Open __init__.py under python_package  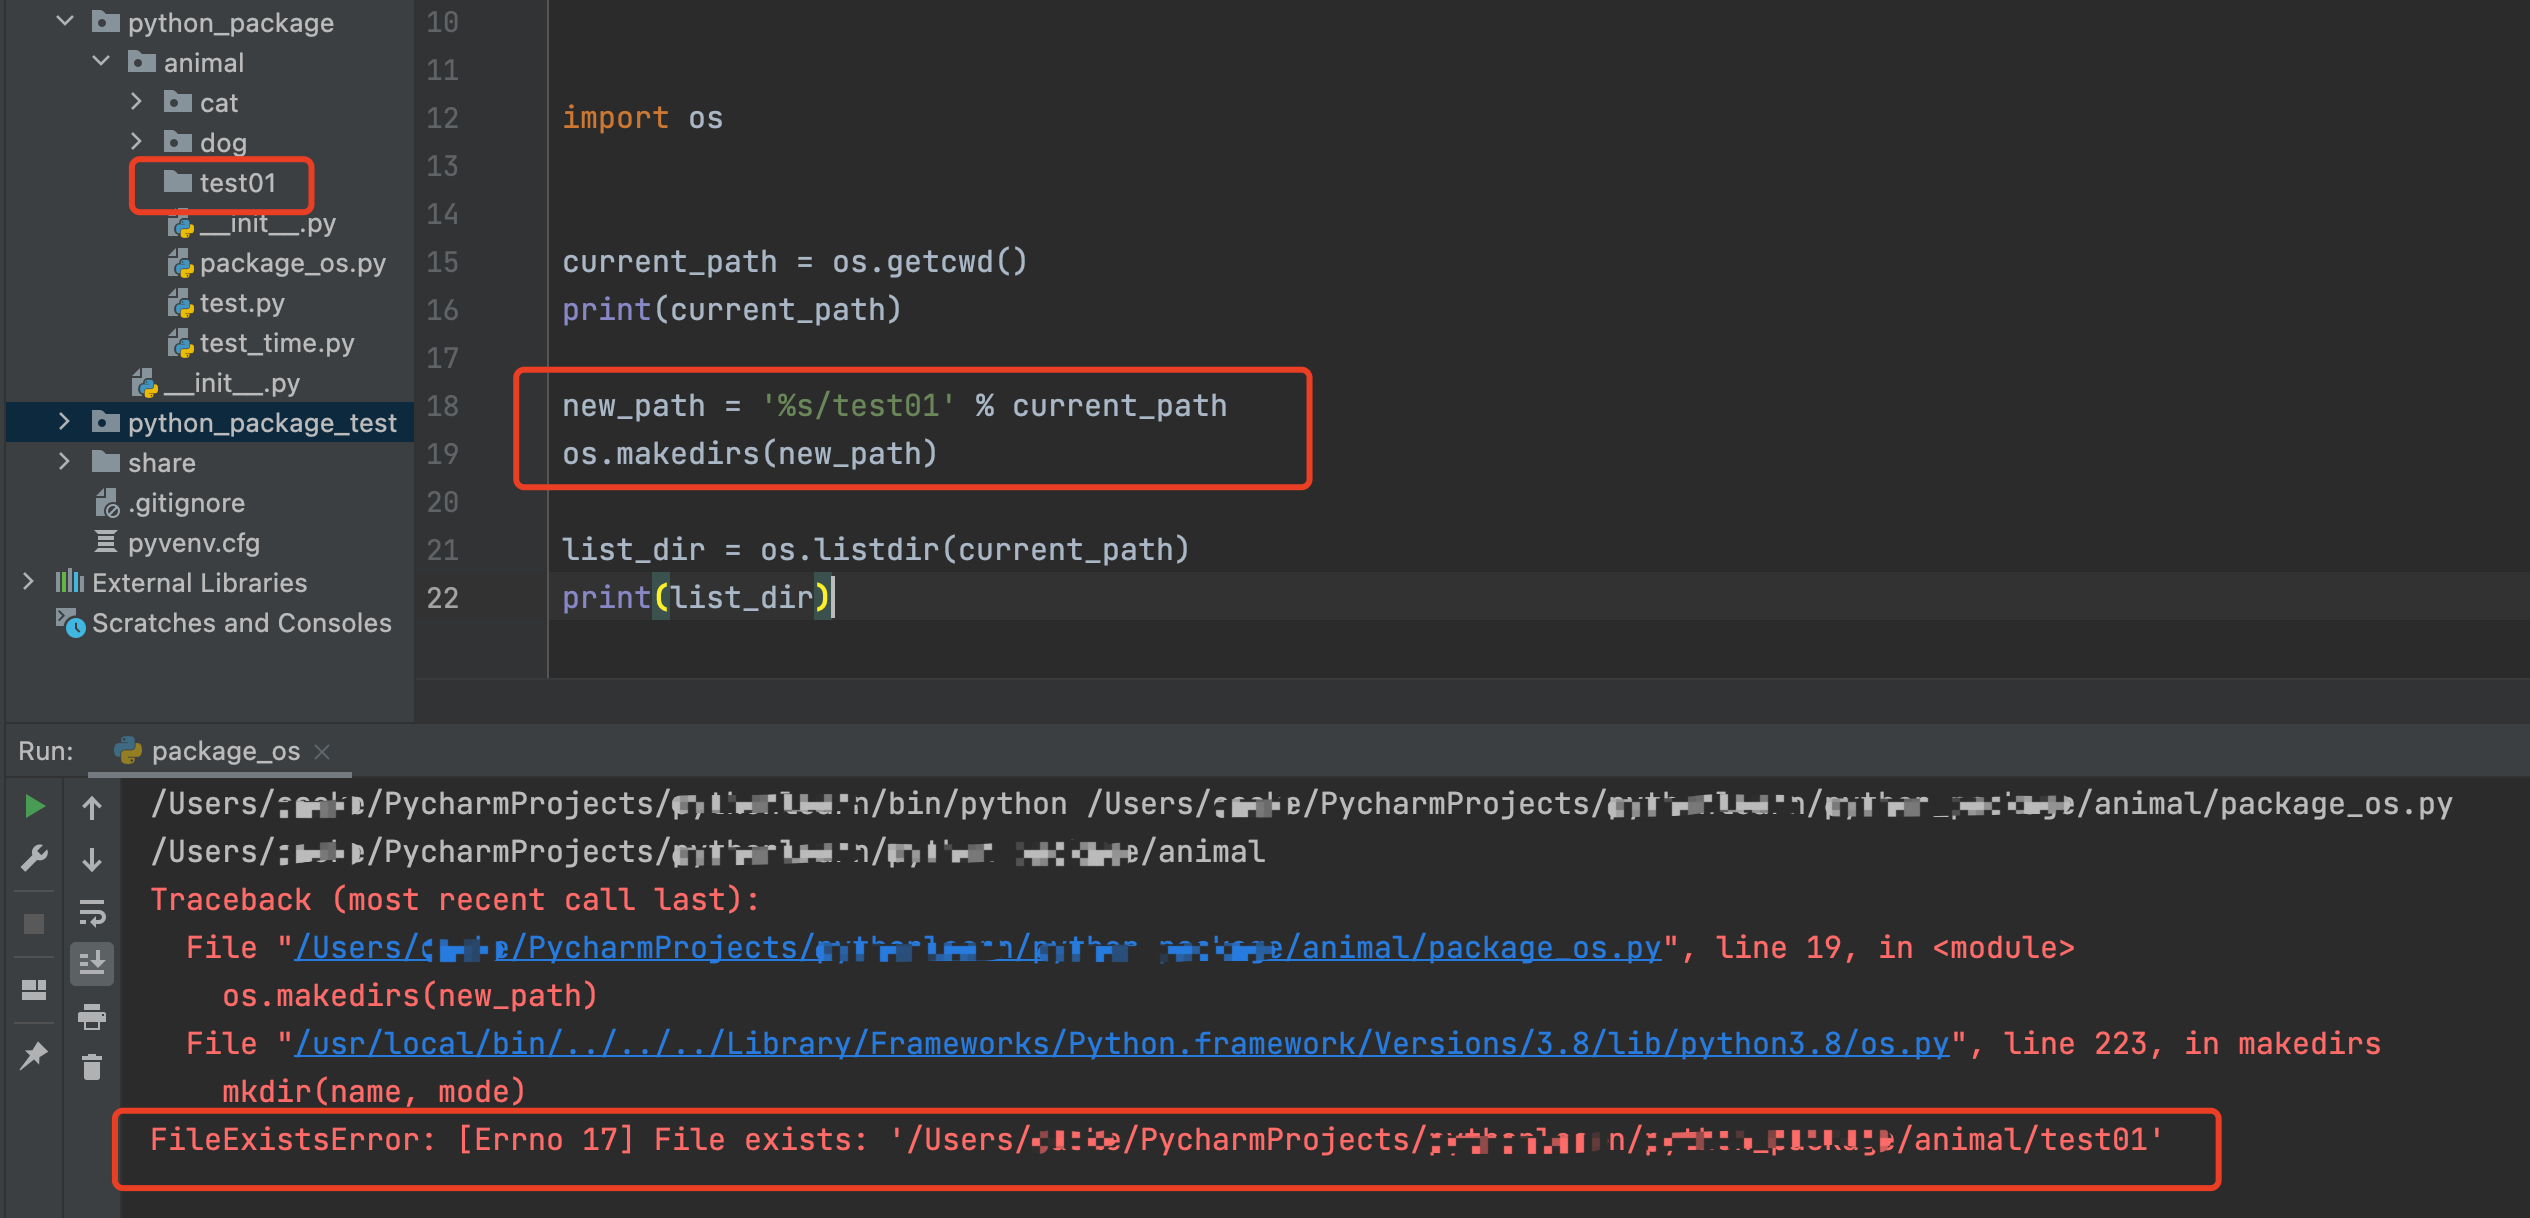[x=216, y=383]
